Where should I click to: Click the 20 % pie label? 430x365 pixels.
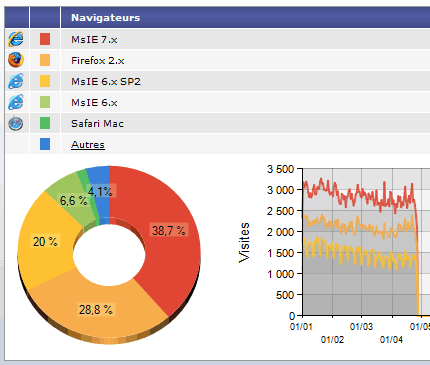[x=45, y=241]
